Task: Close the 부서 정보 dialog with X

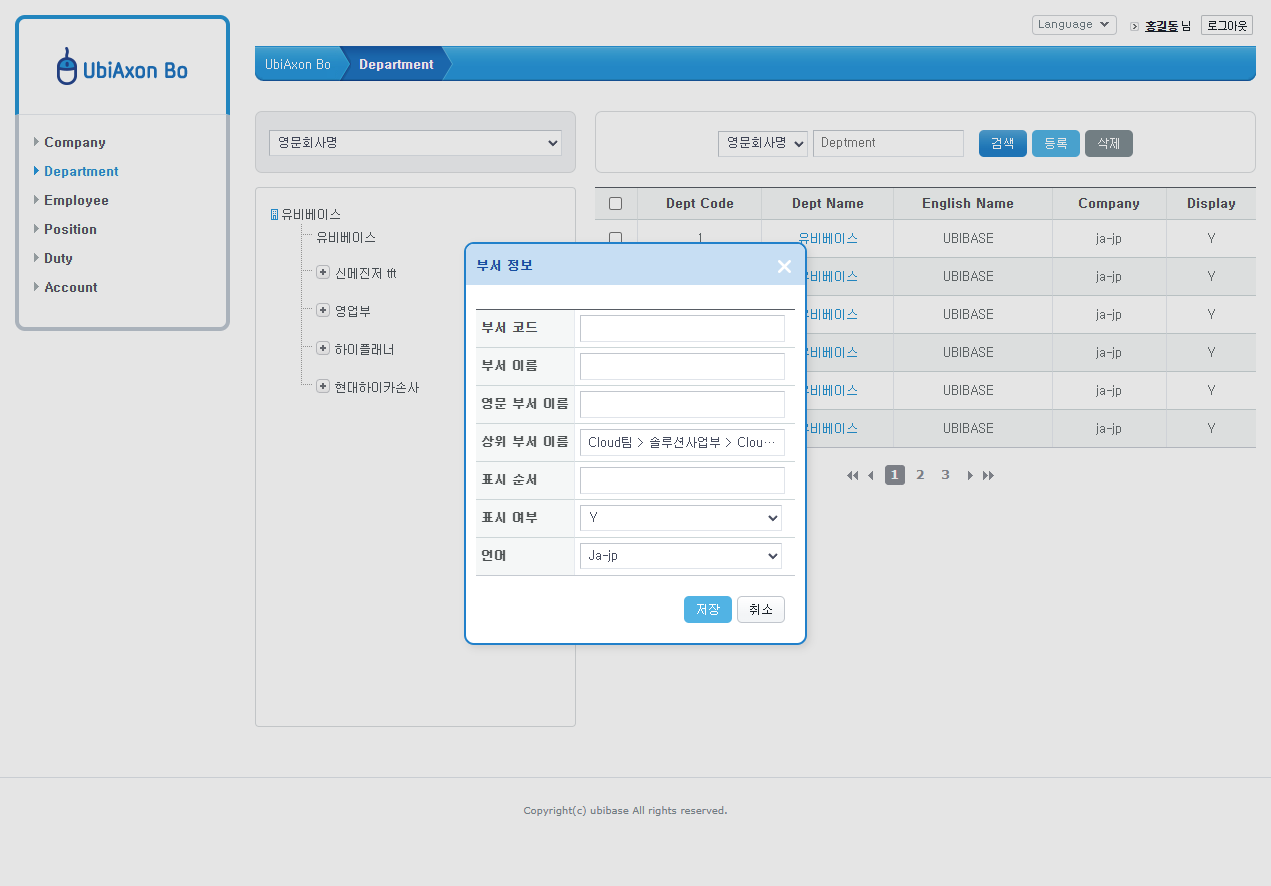Action: point(784,266)
